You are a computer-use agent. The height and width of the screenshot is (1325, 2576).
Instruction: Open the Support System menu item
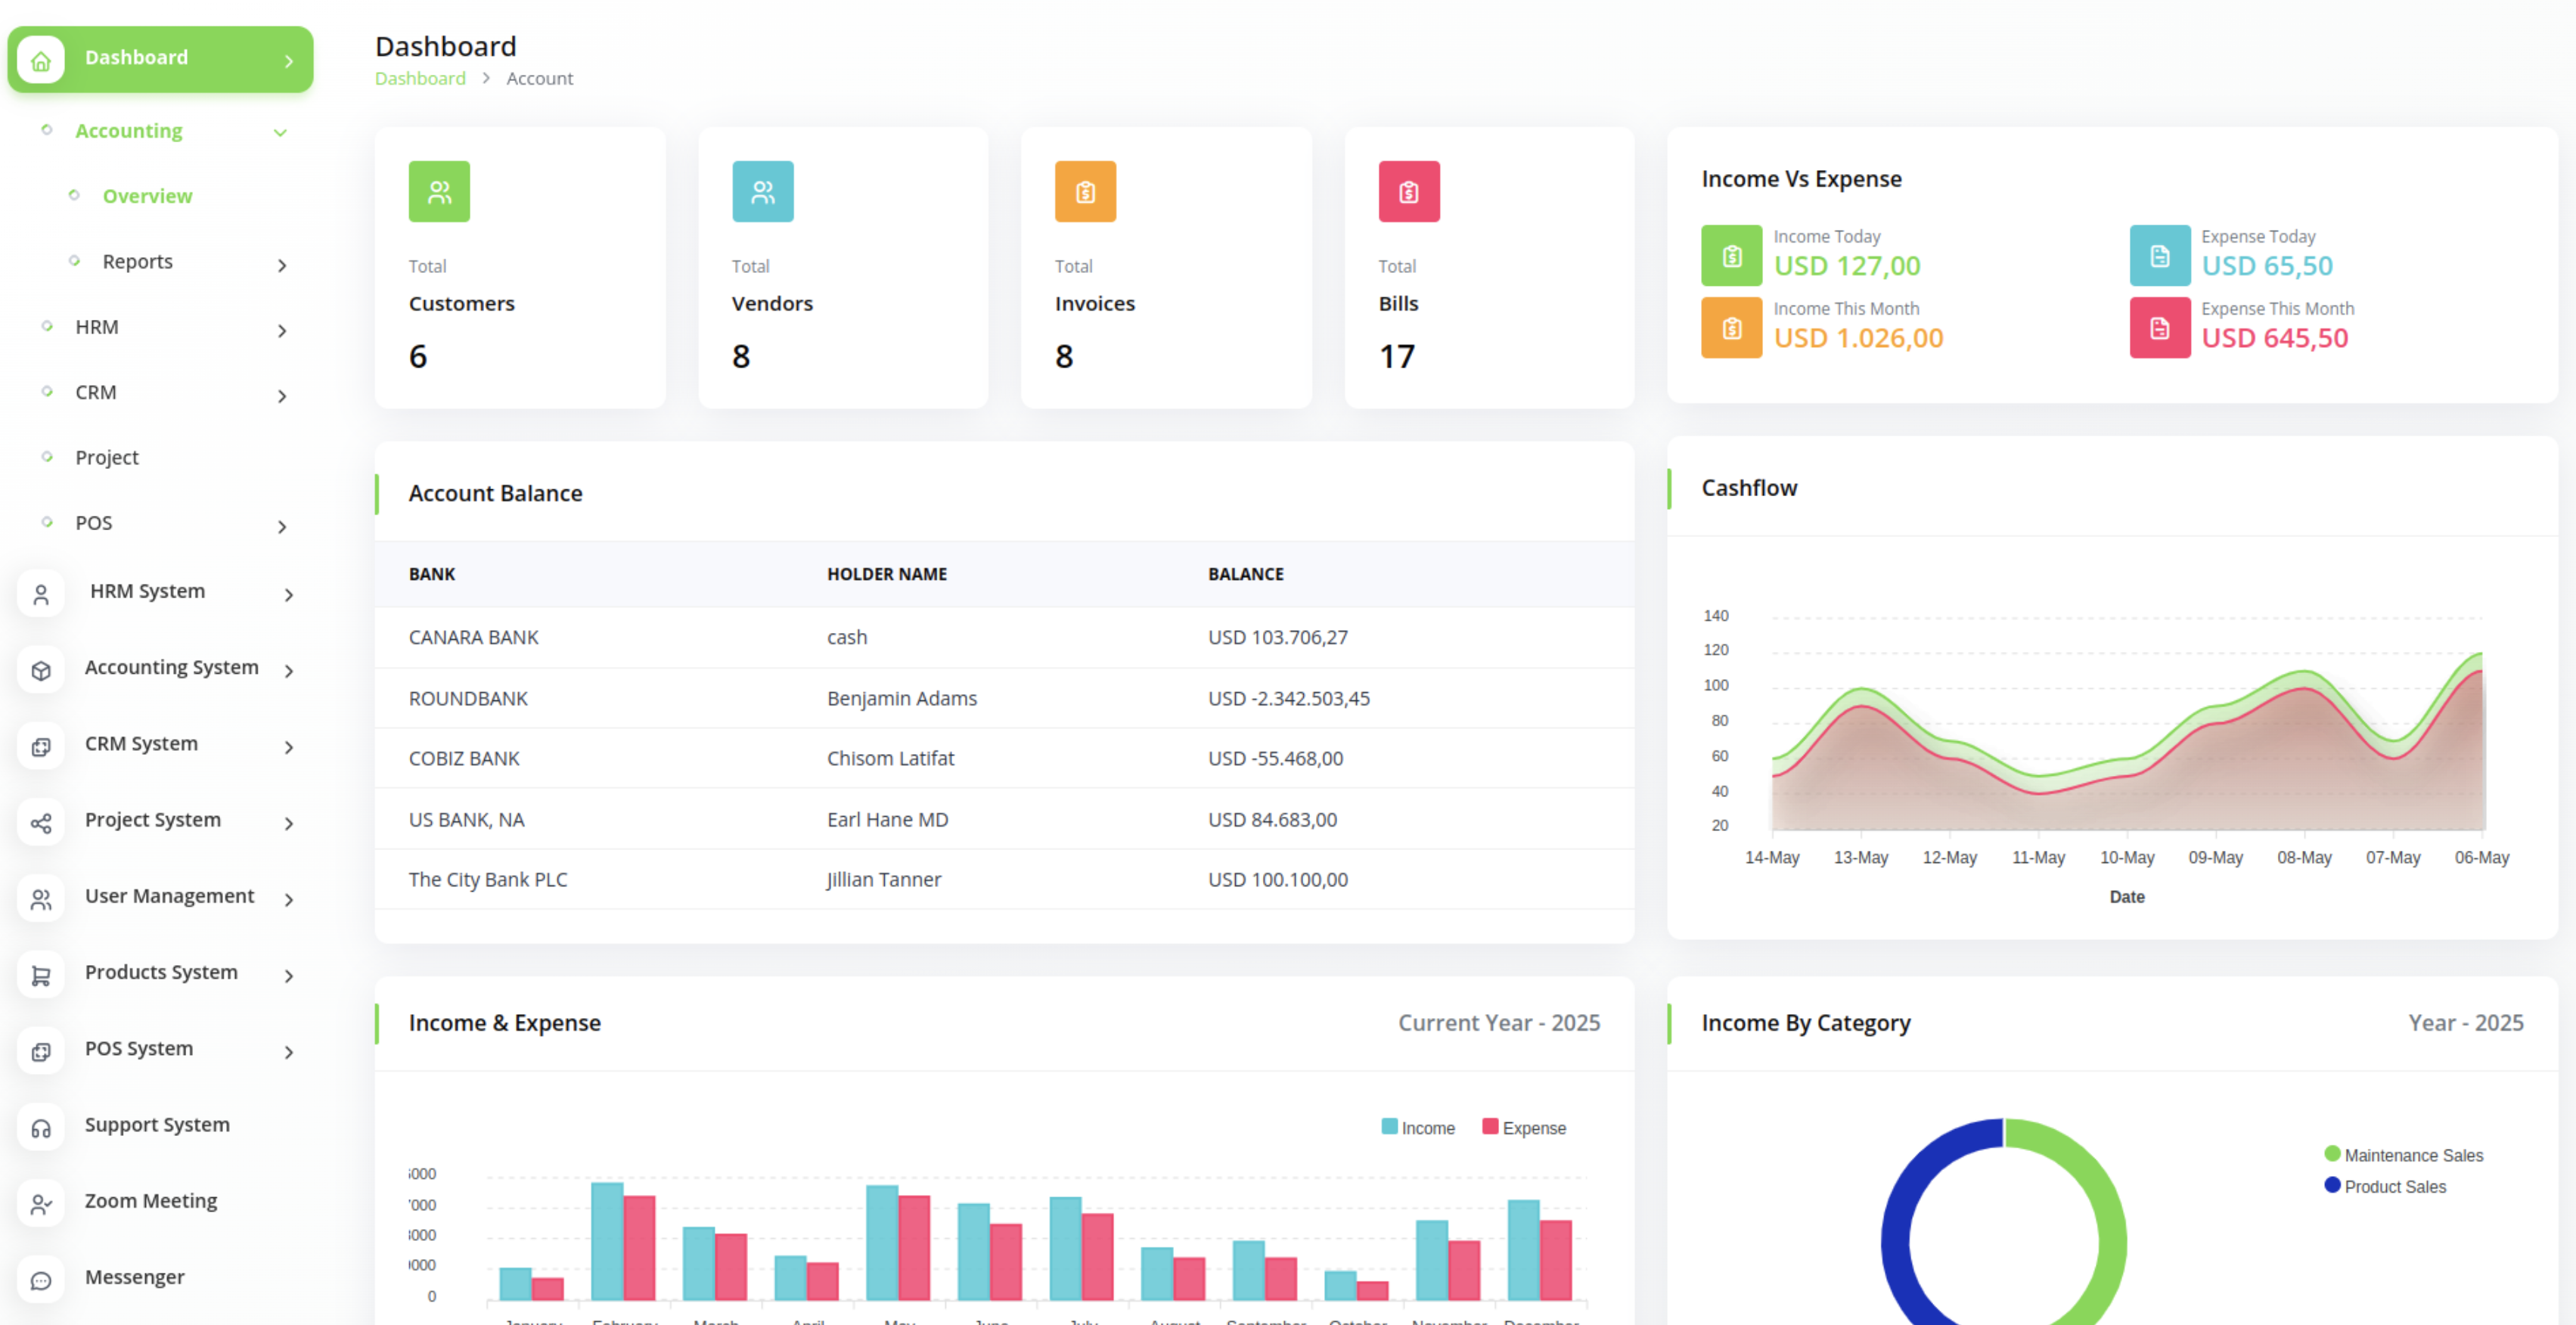pyautogui.click(x=157, y=1124)
